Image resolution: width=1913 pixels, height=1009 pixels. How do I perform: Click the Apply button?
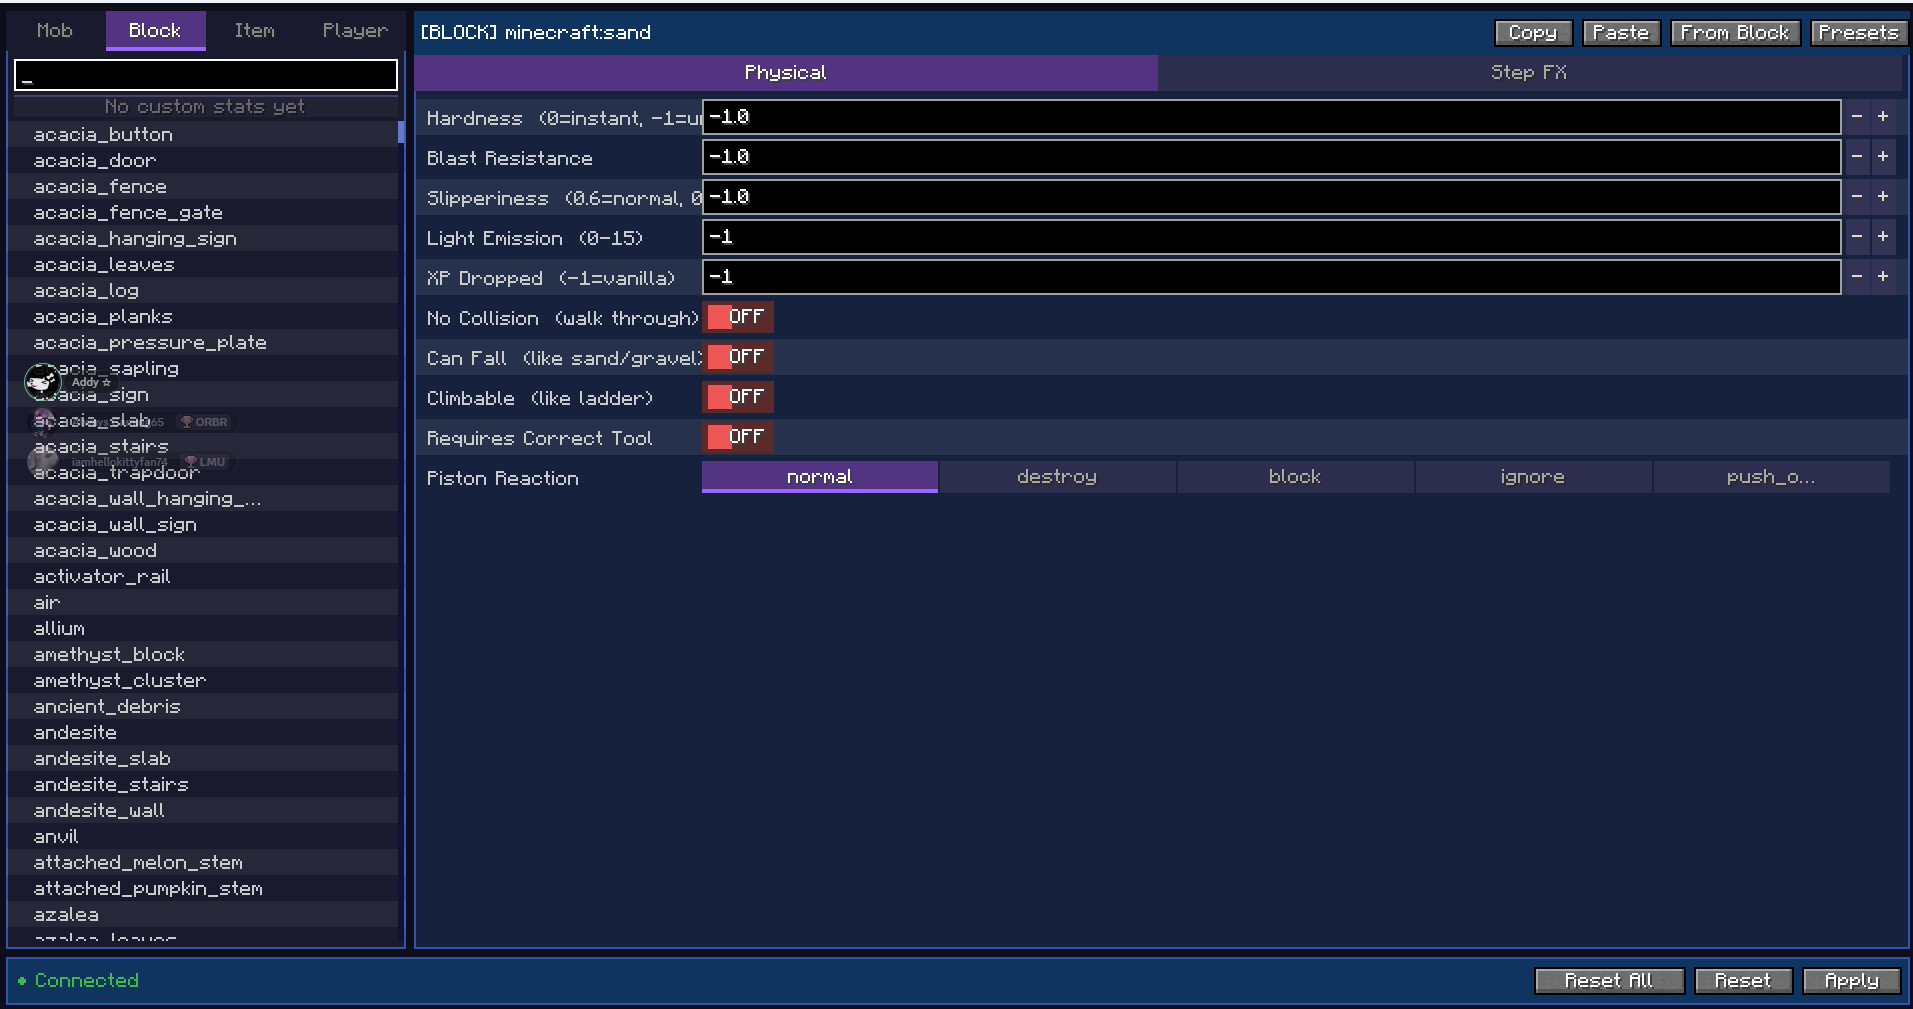tap(1852, 981)
